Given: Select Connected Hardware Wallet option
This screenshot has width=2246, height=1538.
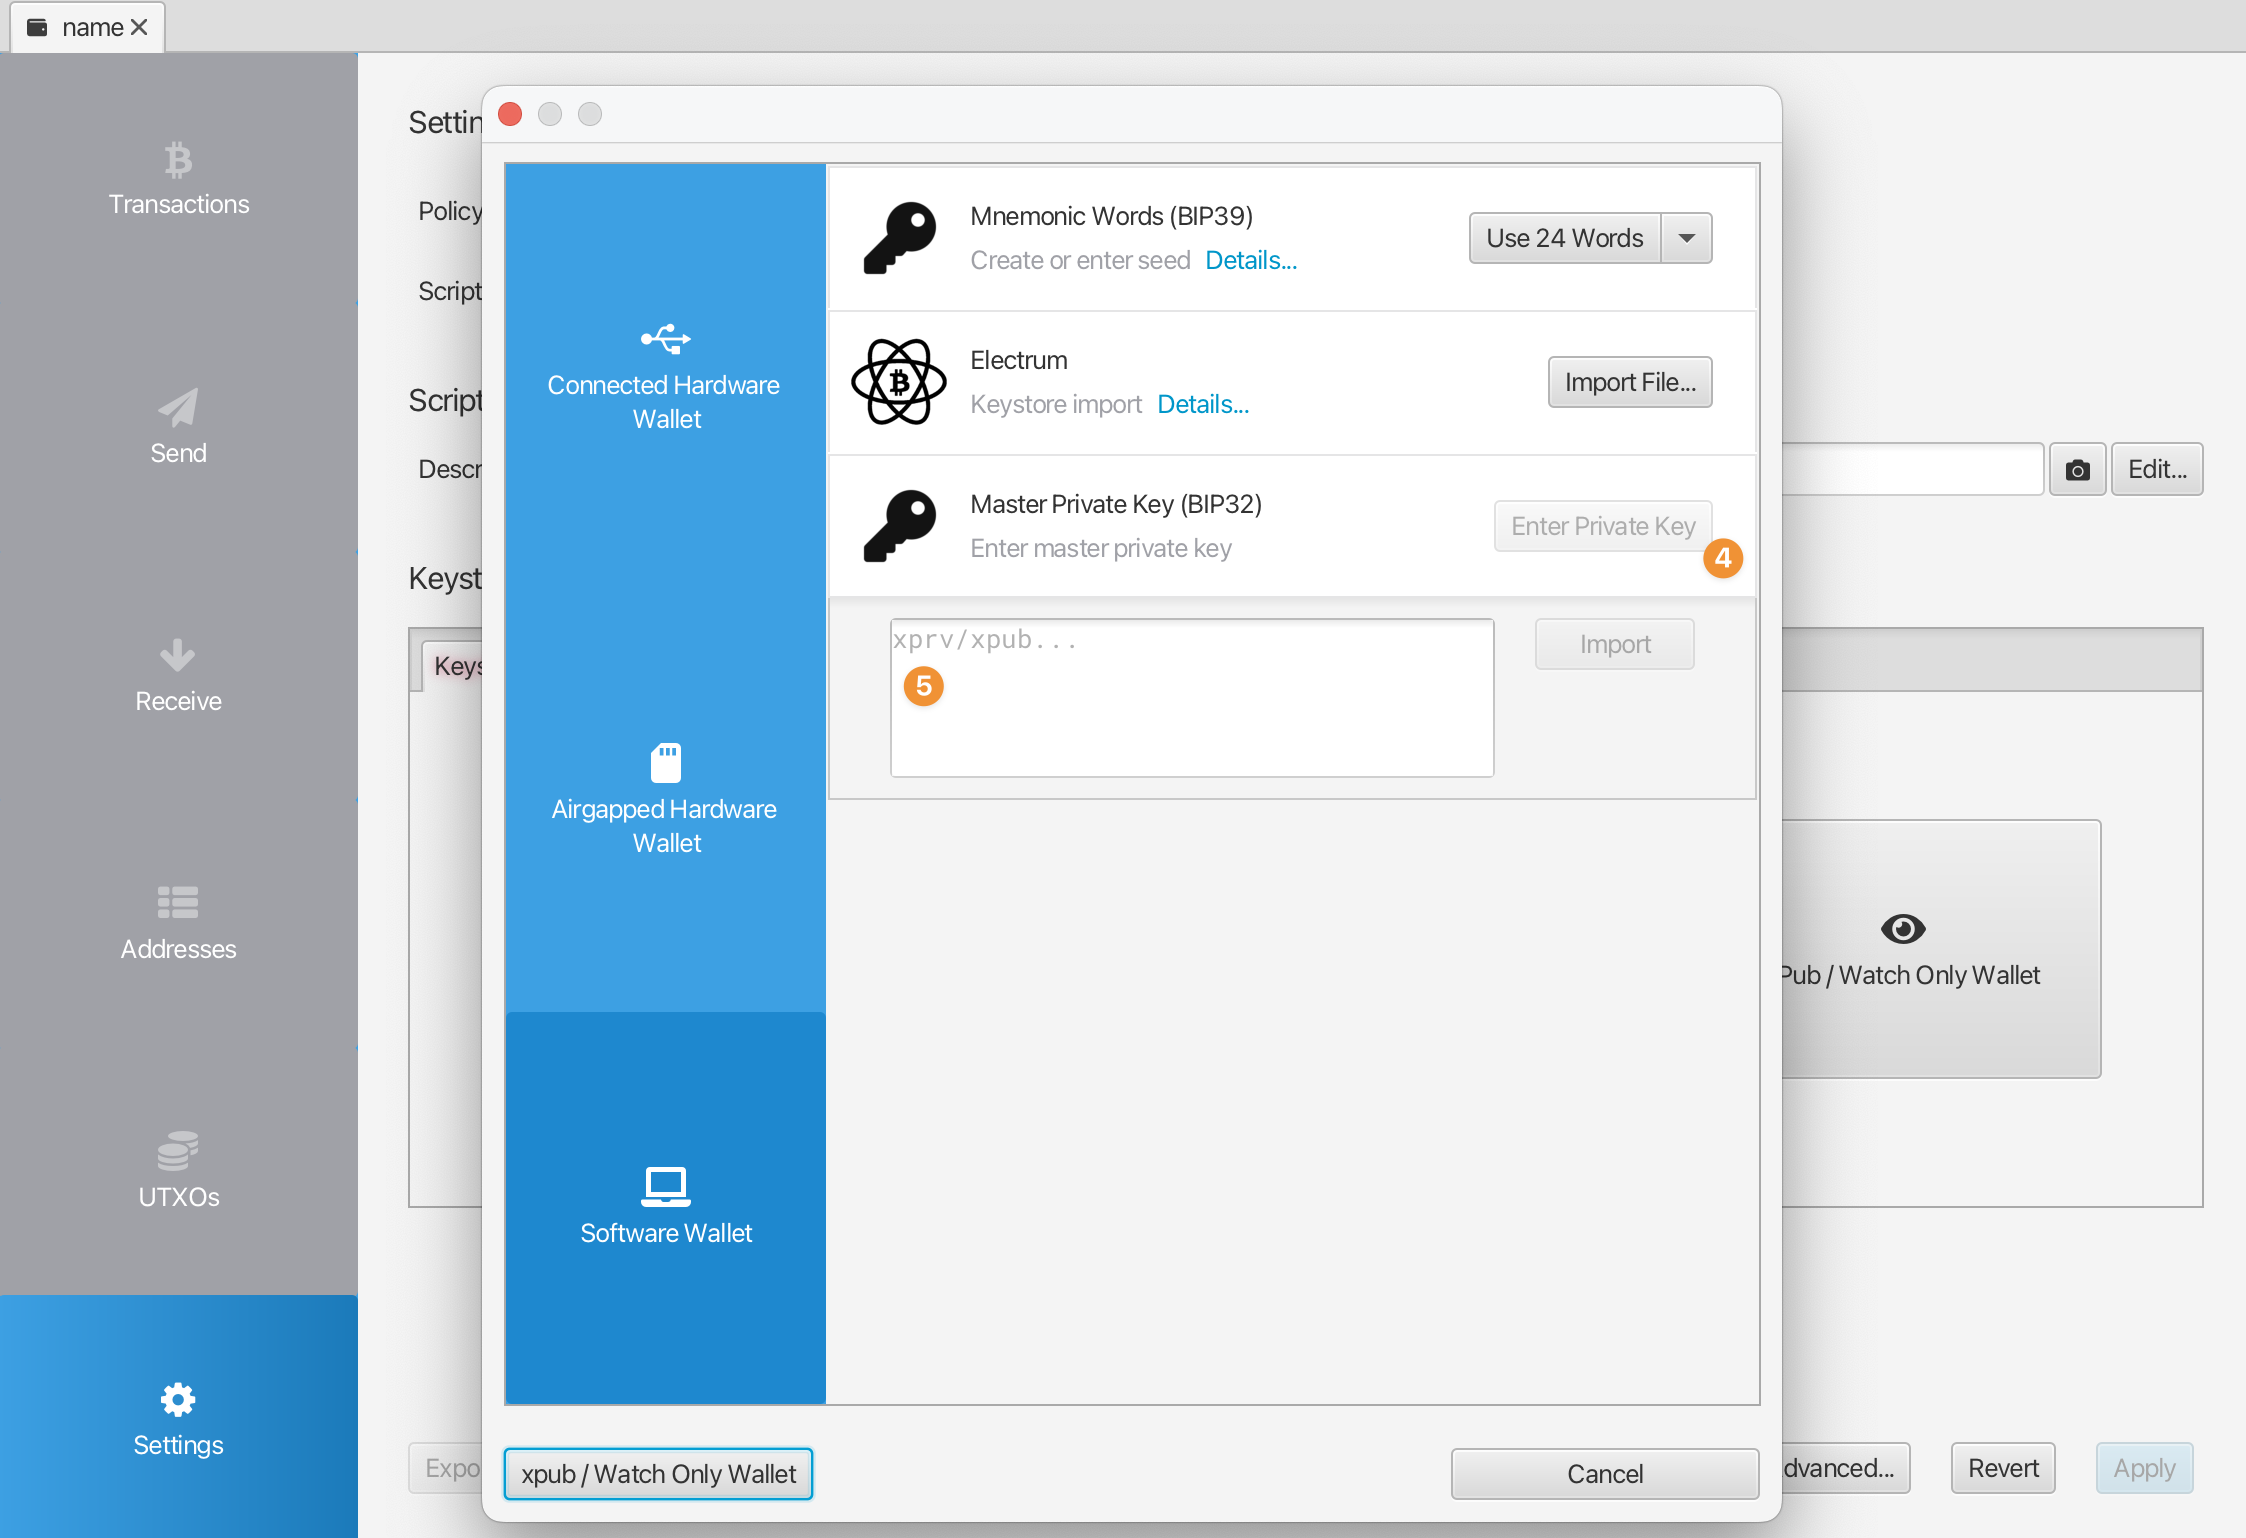Looking at the screenshot, I should tap(665, 378).
